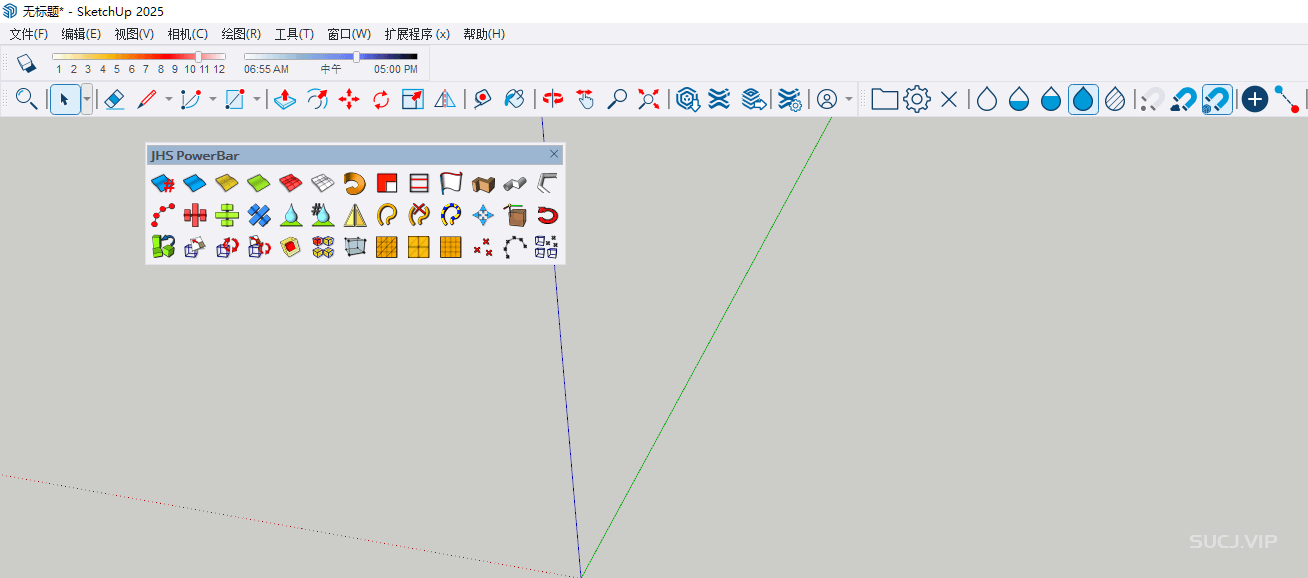
Task: Select the Rotate tool
Action: pyautogui.click(x=381, y=99)
